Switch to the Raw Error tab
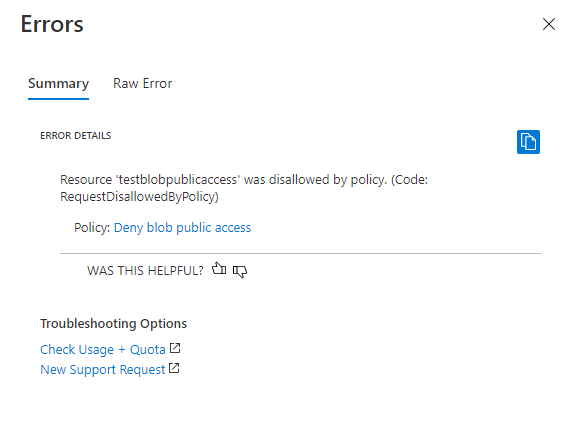 pos(142,83)
